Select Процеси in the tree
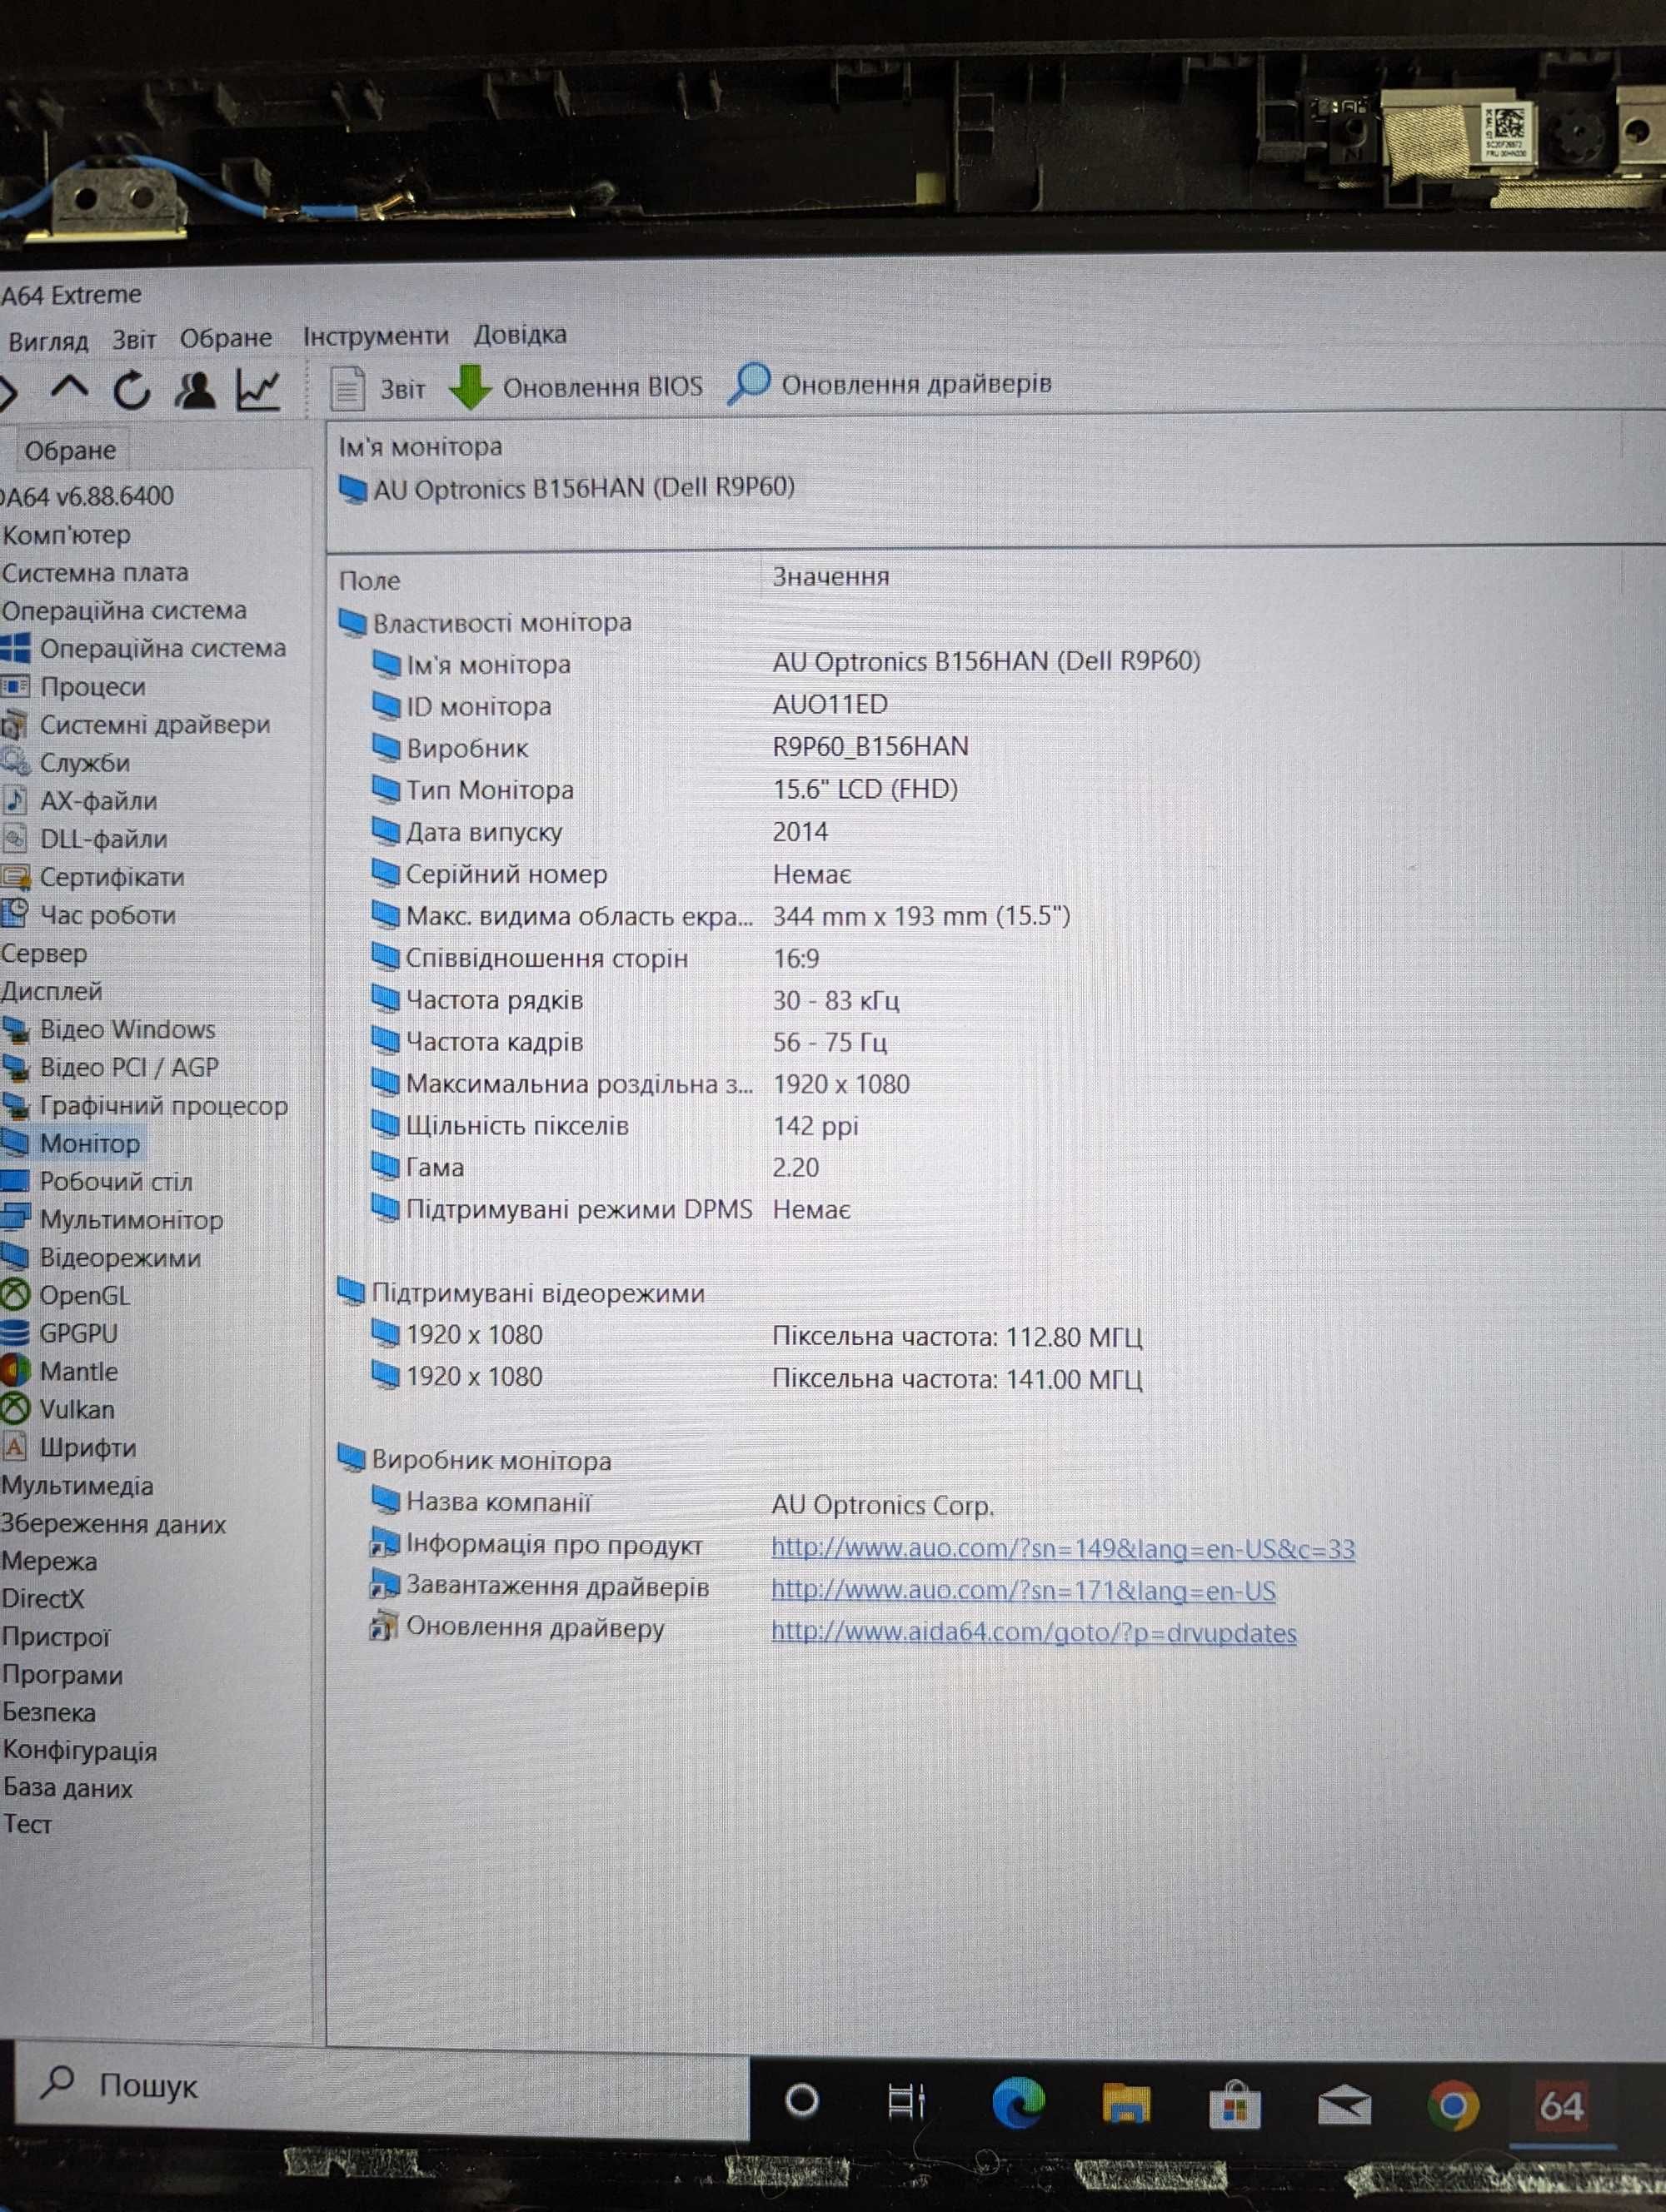Screen dimensions: 1666x2212 [75, 686]
